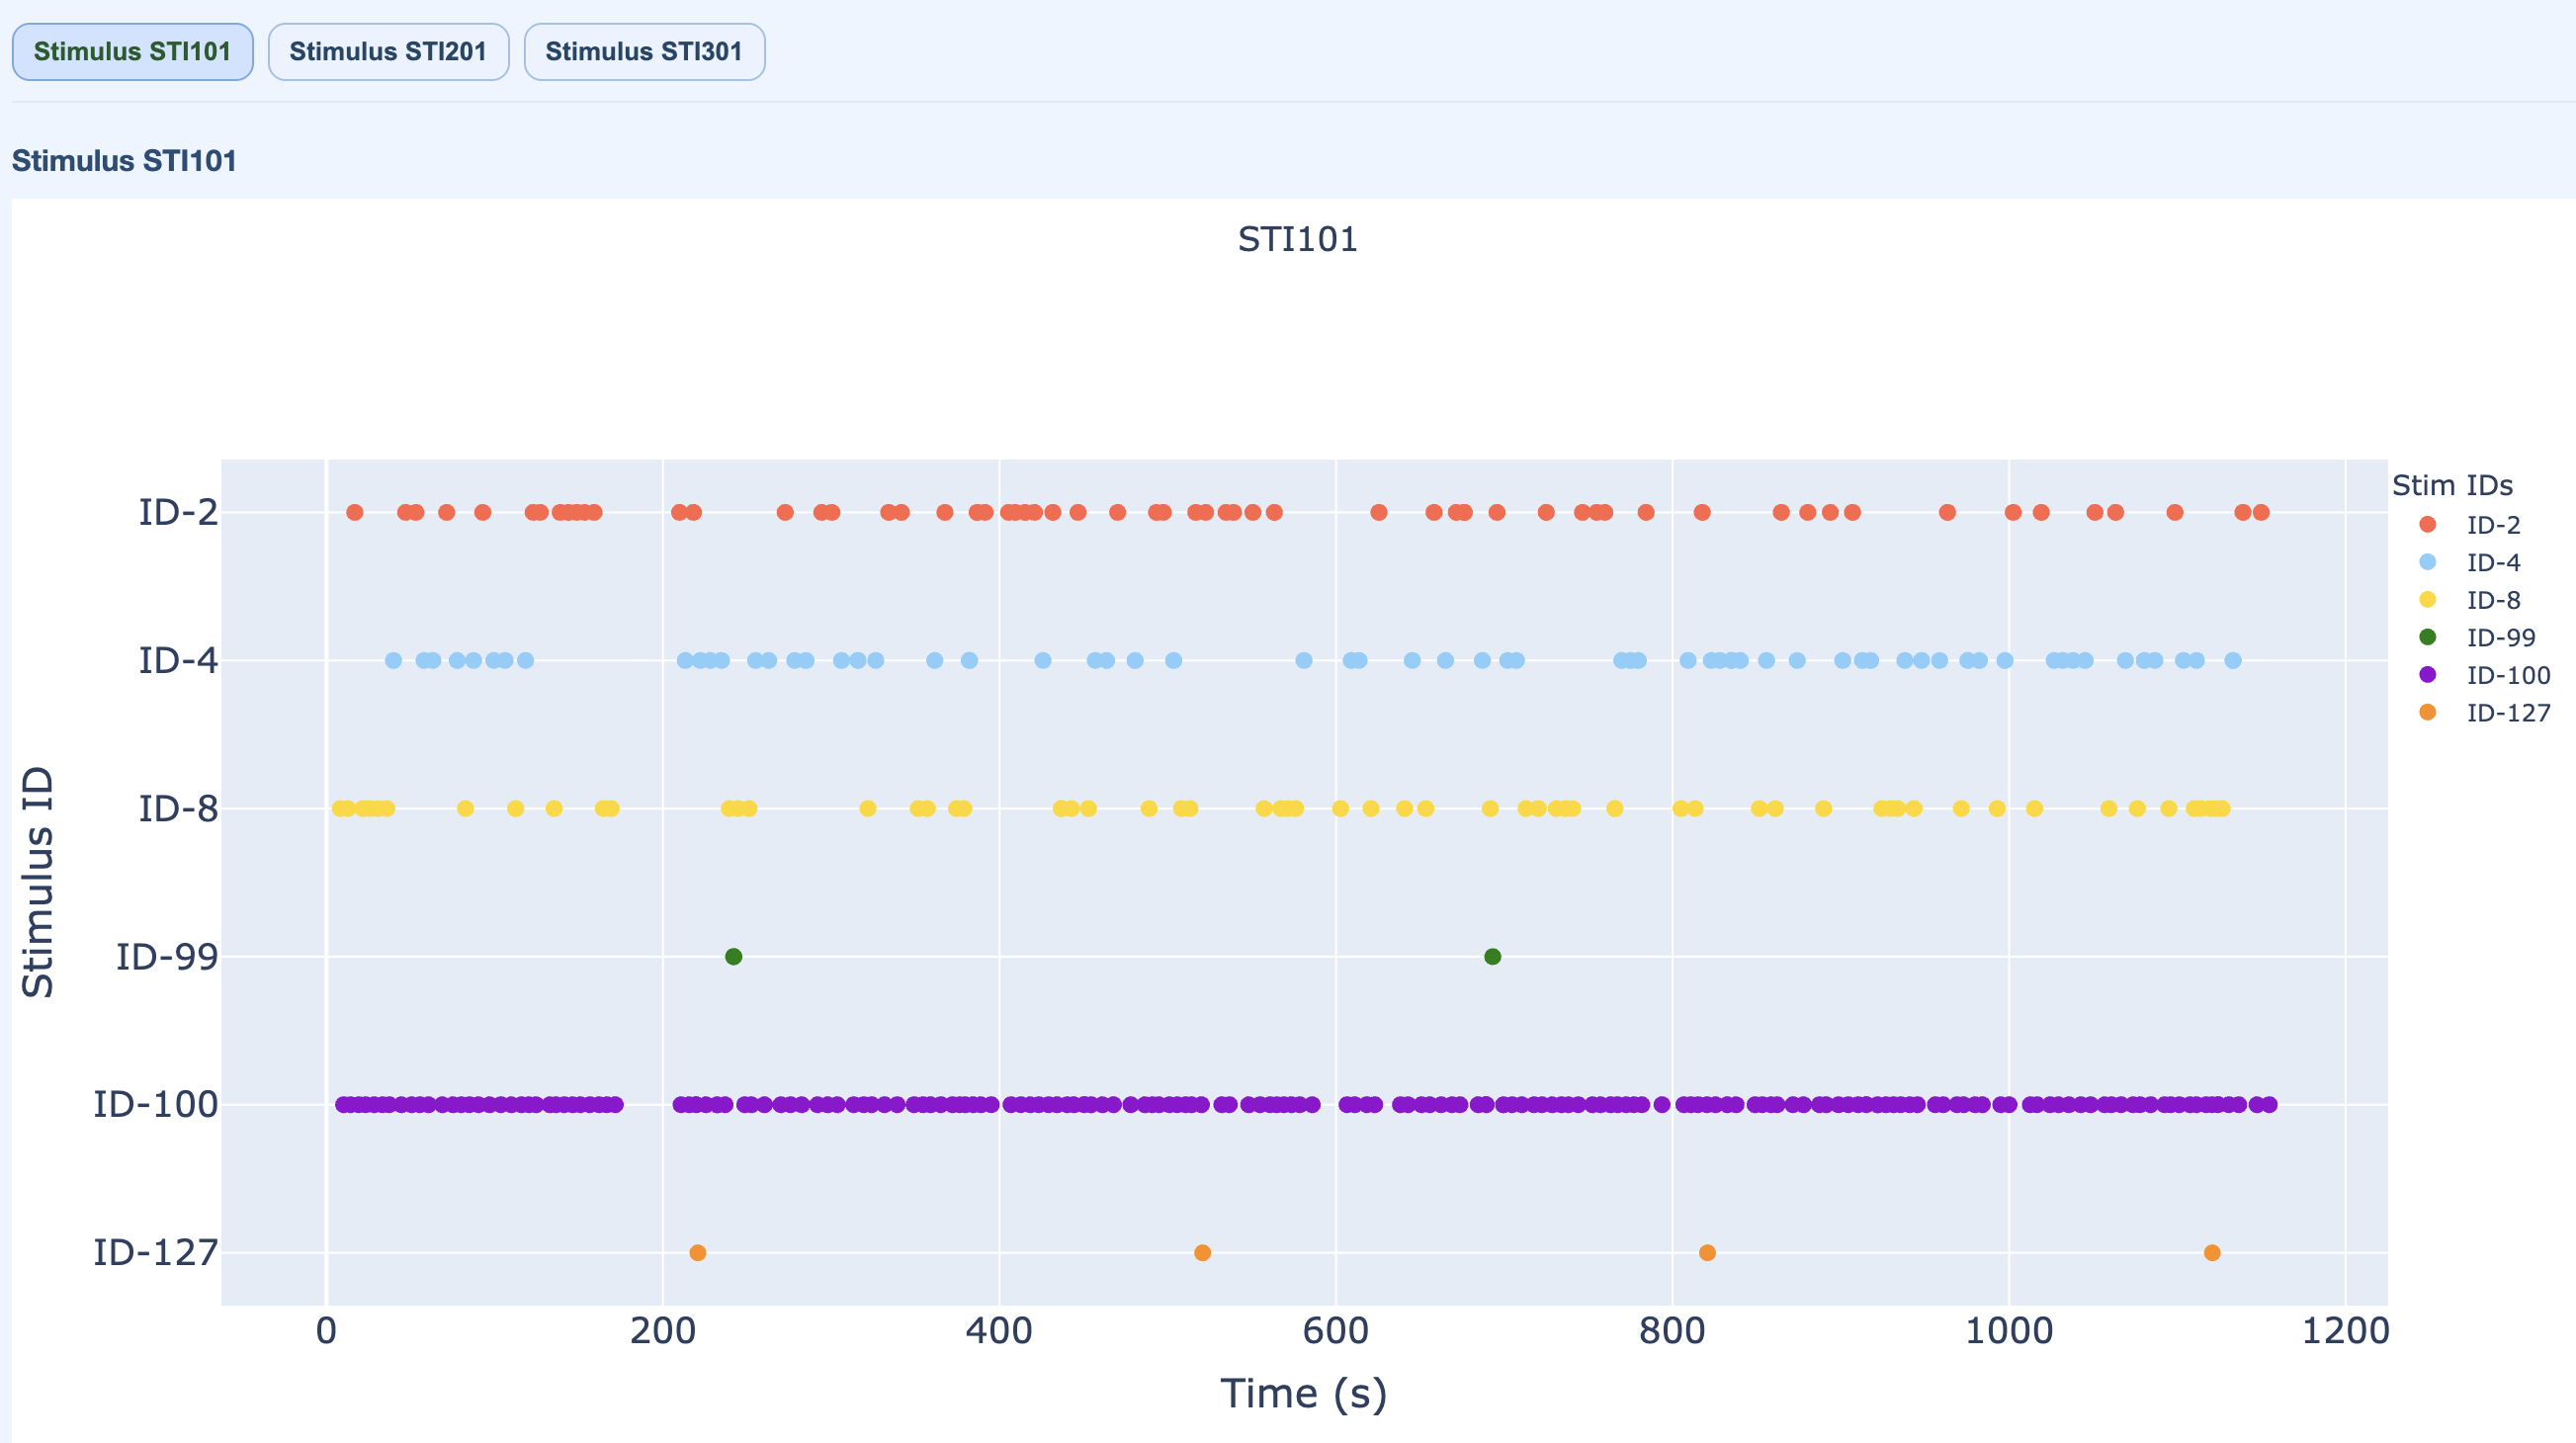This screenshot has height=1443, width=2576.
Task: Click the "Stimulus ID" vertical axis title
Action: click(x=38, y=881)
